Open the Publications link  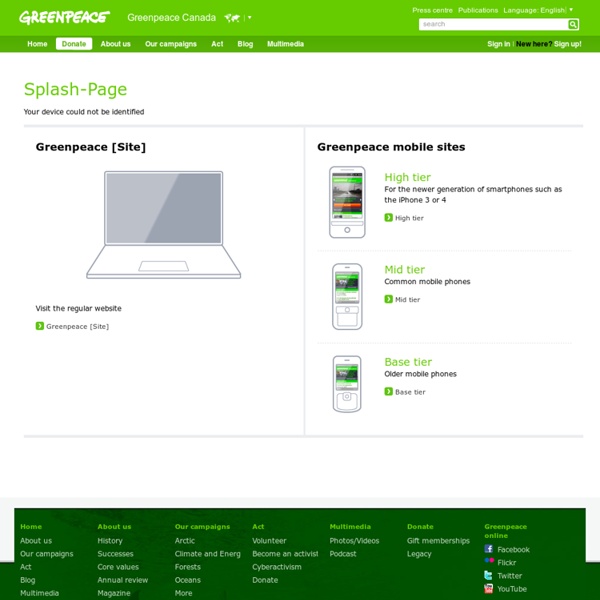coord(478,10)
